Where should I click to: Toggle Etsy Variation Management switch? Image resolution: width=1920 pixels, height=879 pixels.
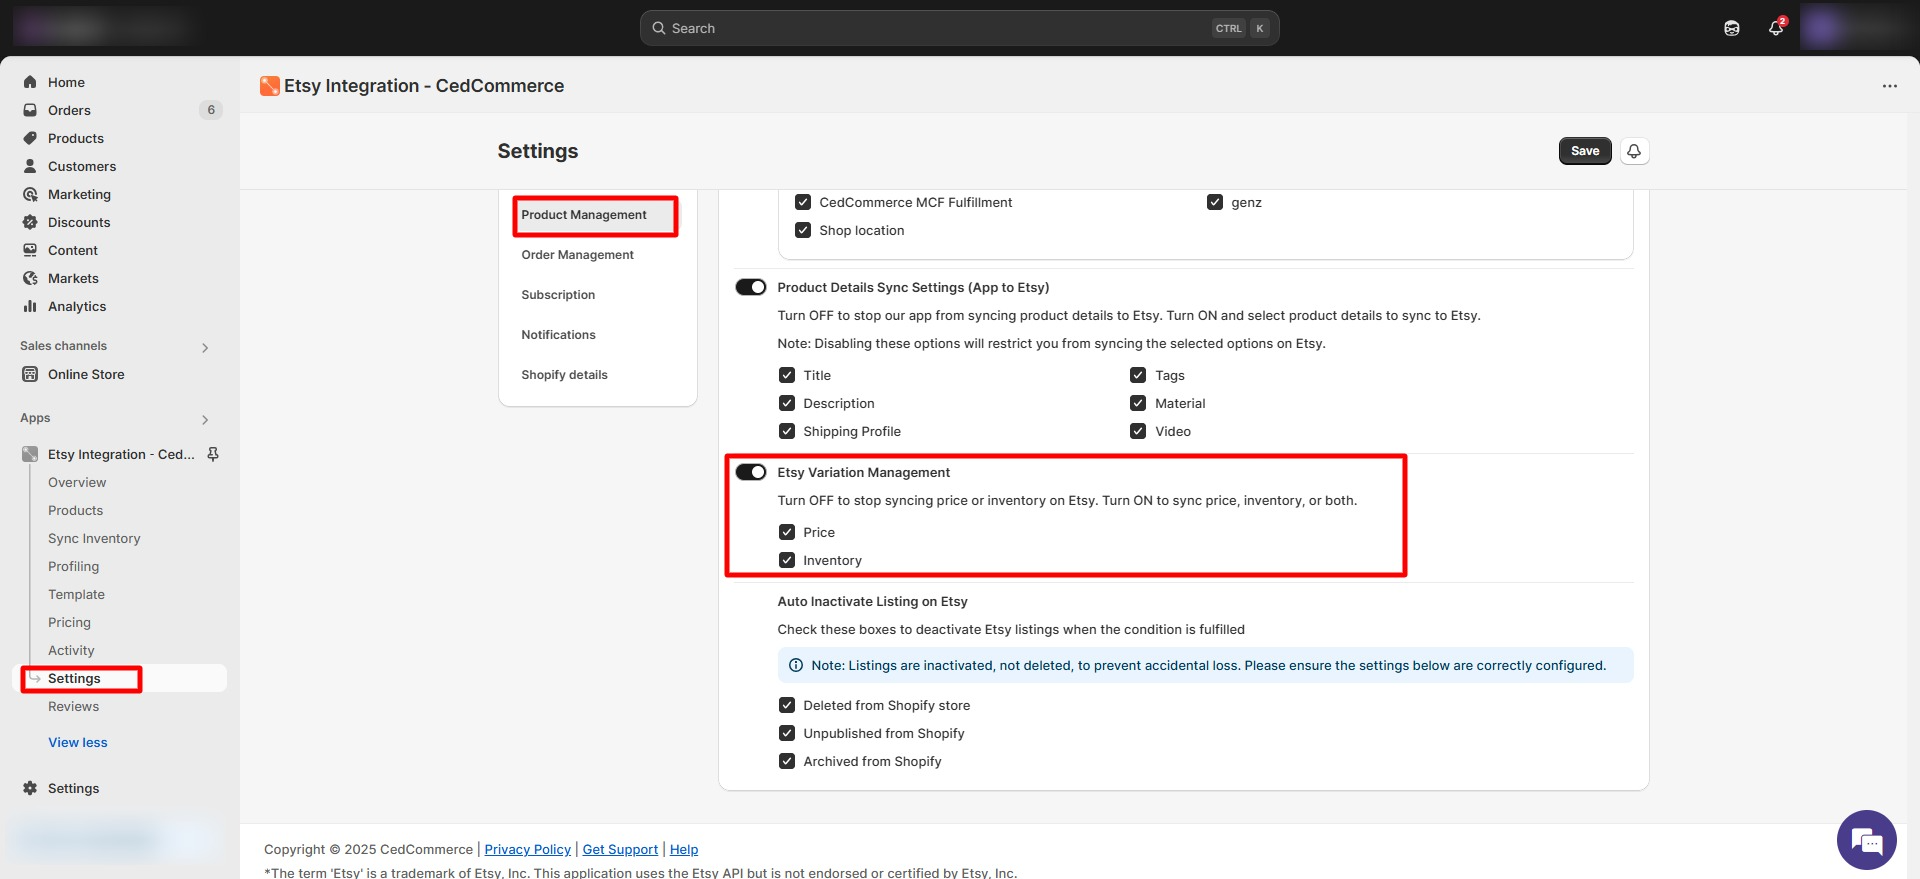[x=751, y=472]
